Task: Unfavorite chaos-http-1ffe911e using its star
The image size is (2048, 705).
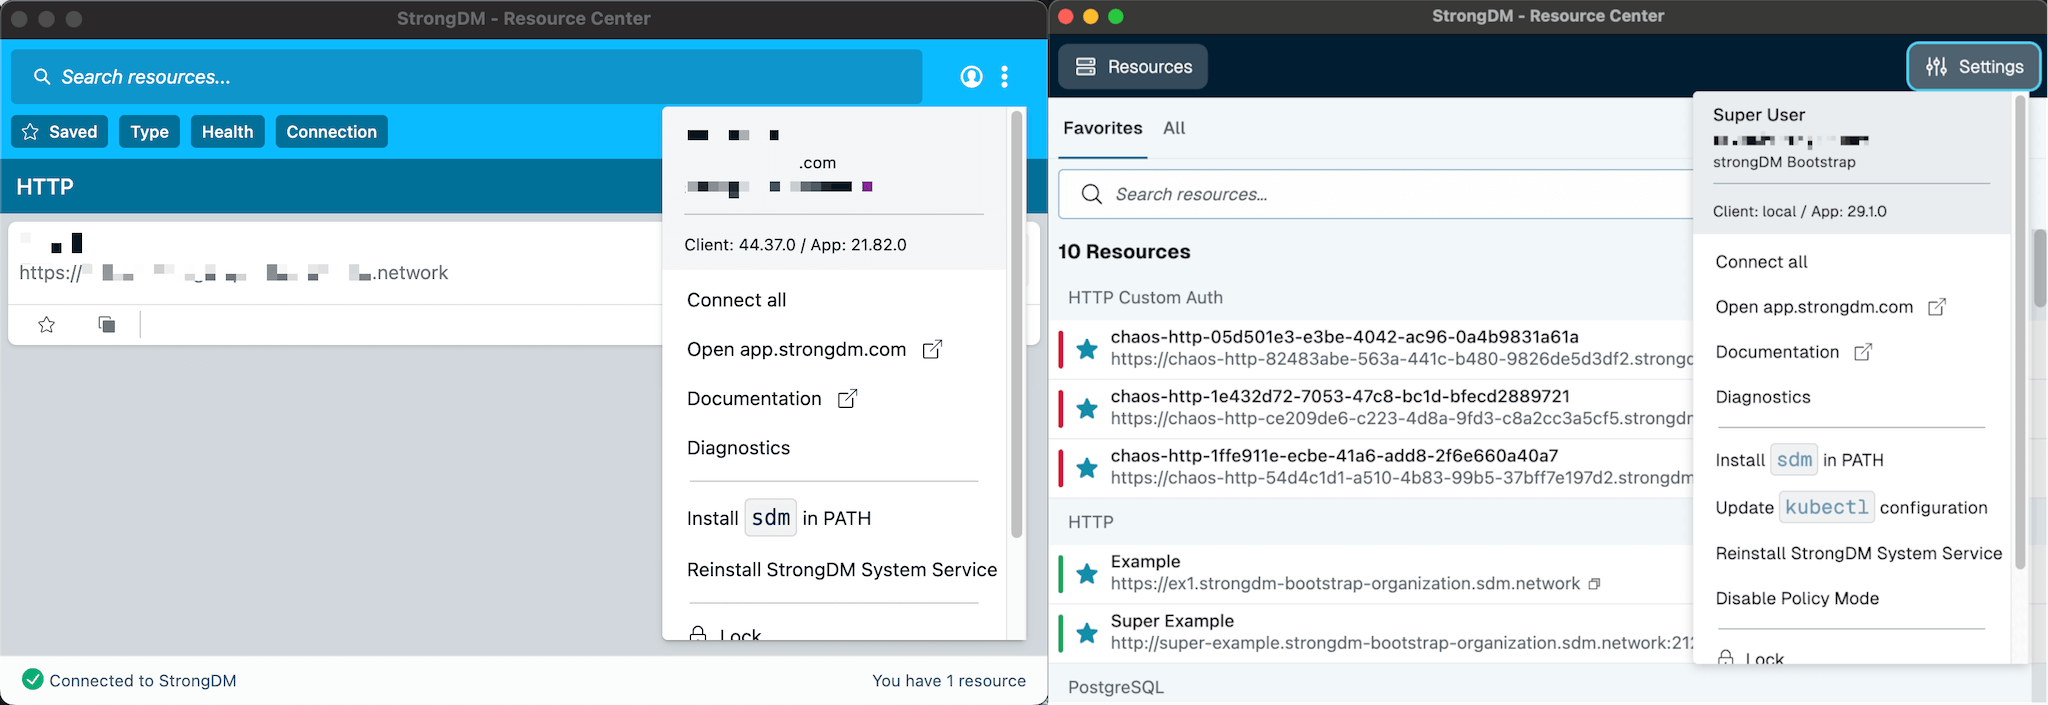Action: click(1087, 467)
